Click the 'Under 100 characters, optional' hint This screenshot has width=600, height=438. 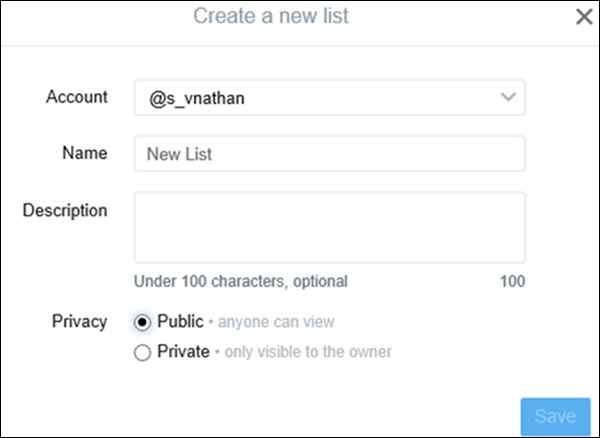[241, 282]
